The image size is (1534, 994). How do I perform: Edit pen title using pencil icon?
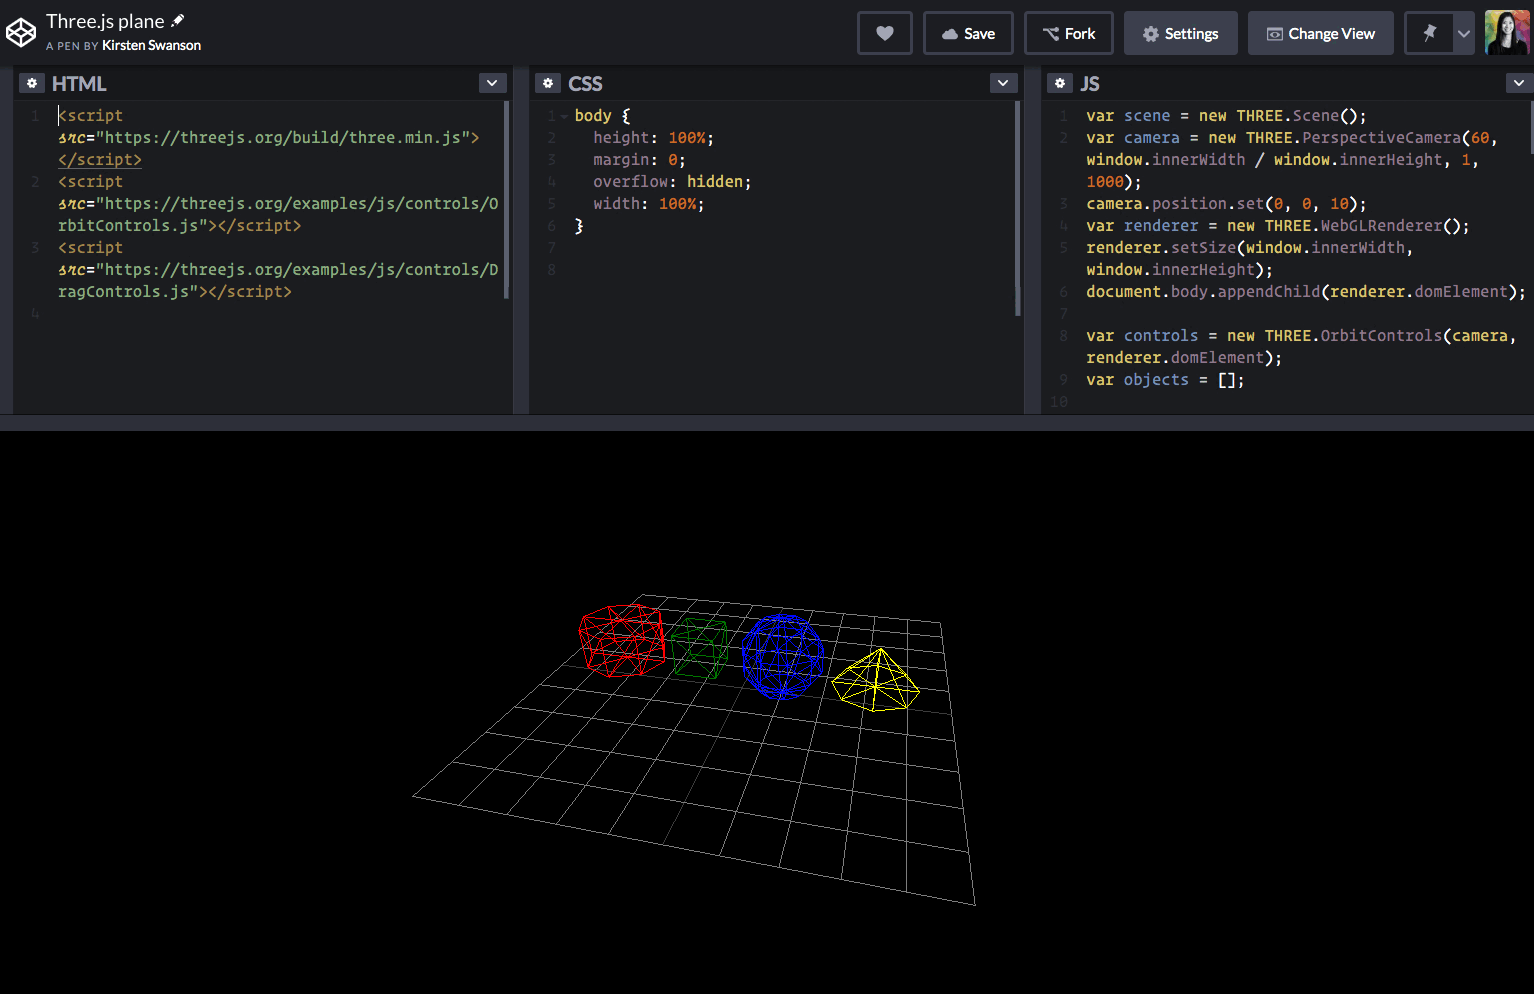click(178, 20)
